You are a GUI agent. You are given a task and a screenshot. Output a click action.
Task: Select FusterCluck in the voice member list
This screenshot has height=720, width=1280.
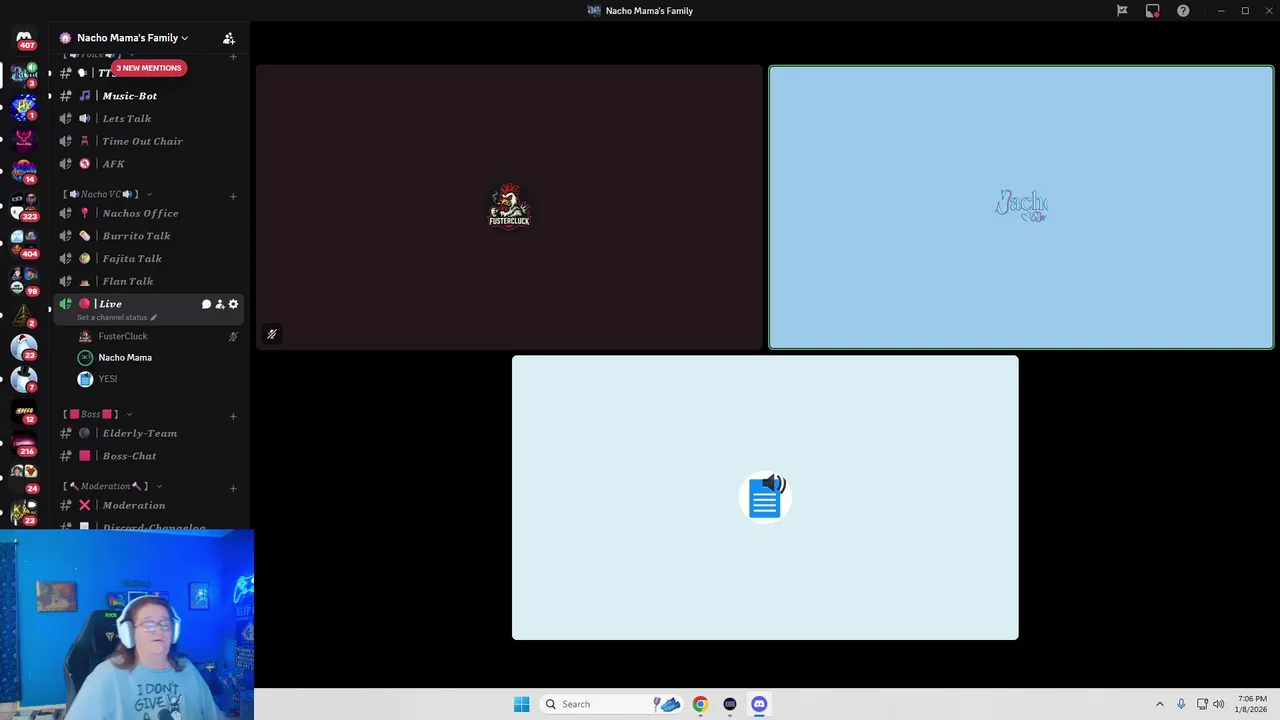pyautogui.click(x=123, y=336)
